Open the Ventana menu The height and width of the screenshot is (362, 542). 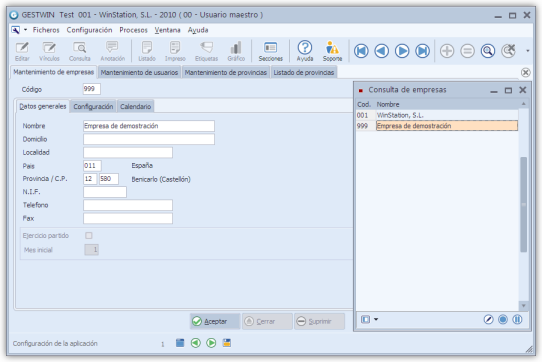click(x=167, y=30)
